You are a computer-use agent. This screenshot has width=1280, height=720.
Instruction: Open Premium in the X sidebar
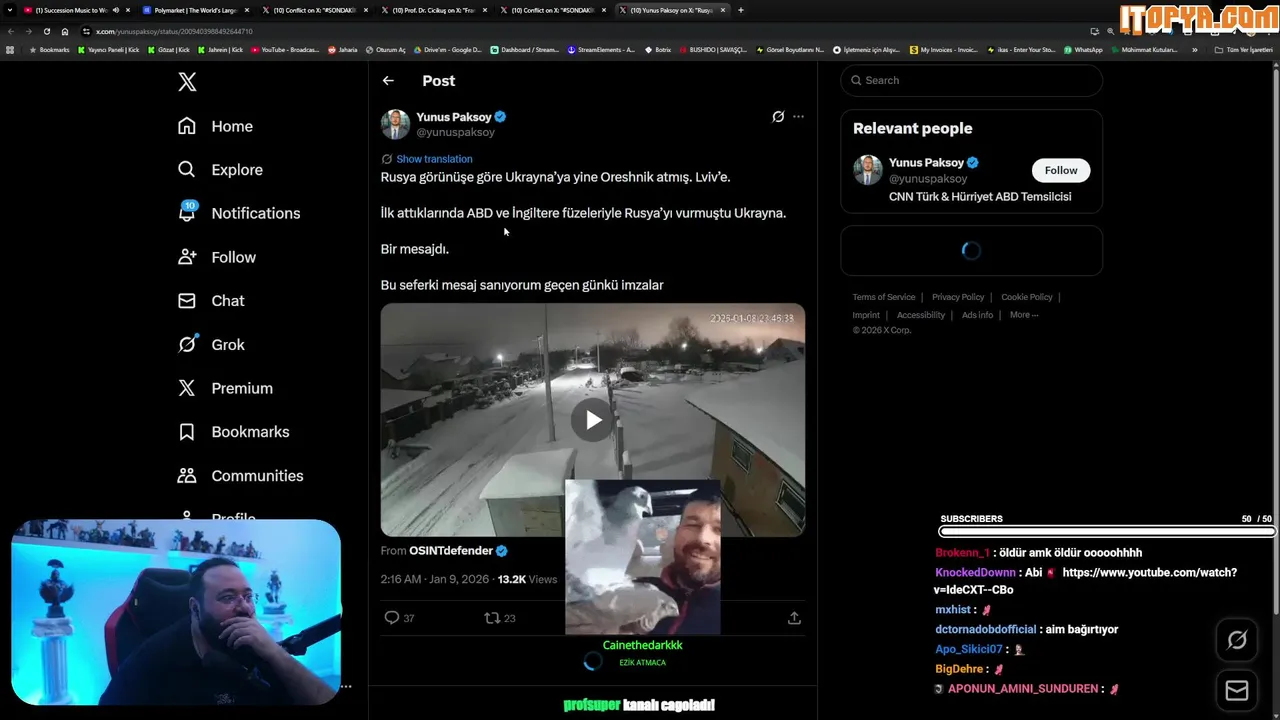point(225,388)
